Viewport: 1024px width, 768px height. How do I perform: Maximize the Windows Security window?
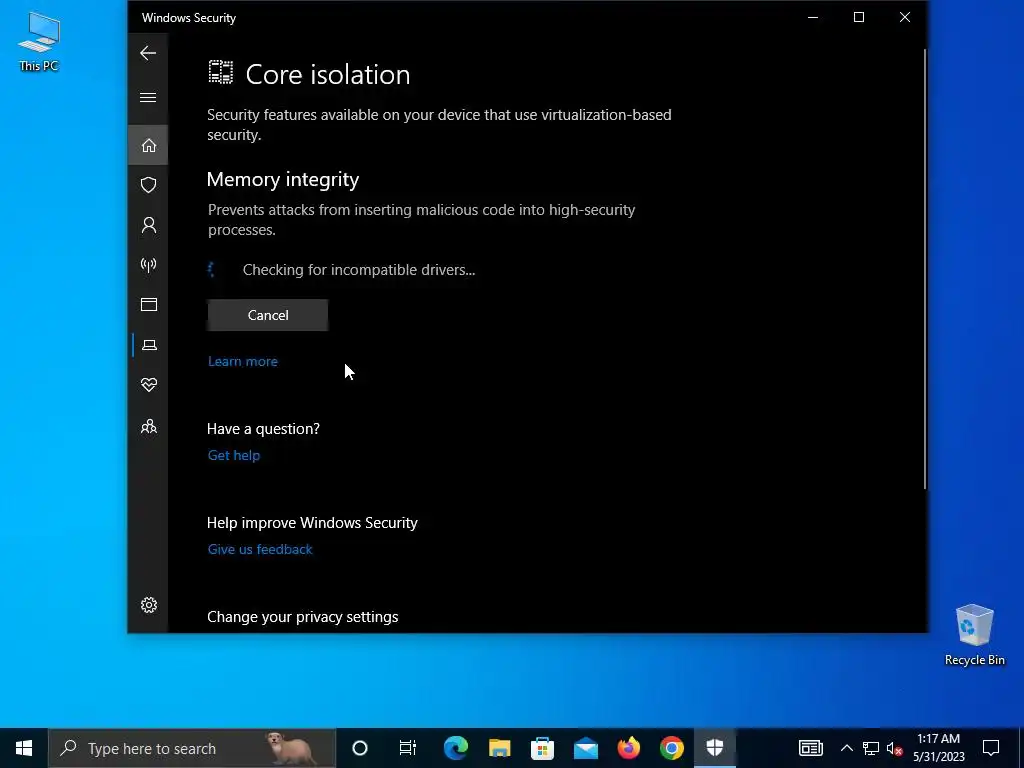point(859,18)
